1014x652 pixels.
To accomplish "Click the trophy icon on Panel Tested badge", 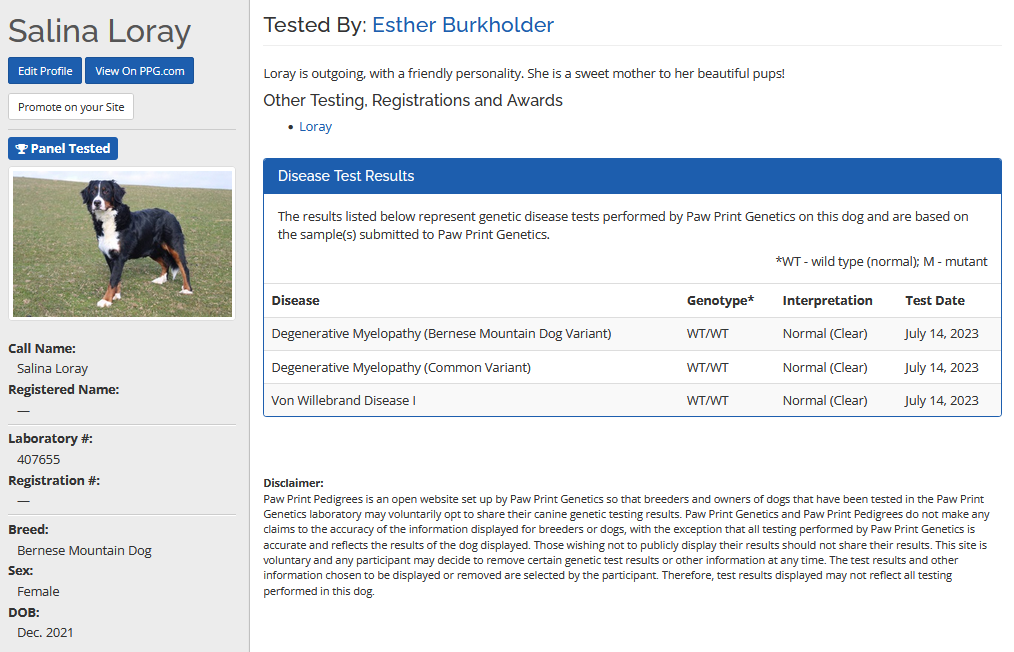I will coord(22,149).
